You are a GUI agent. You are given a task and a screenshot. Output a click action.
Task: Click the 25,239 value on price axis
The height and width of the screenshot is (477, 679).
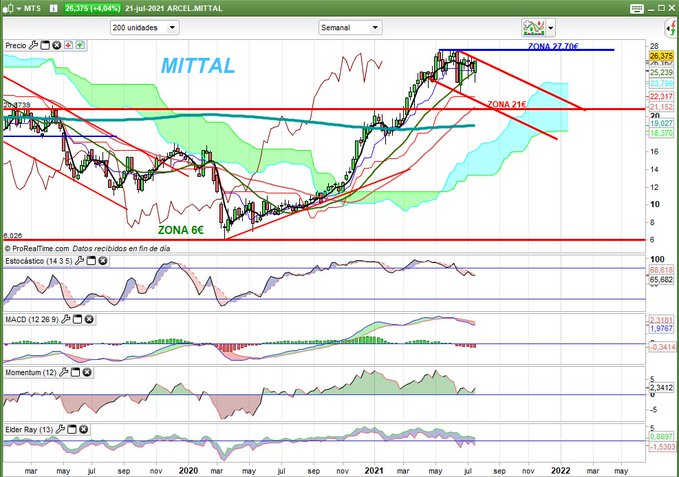pos(661,73)
